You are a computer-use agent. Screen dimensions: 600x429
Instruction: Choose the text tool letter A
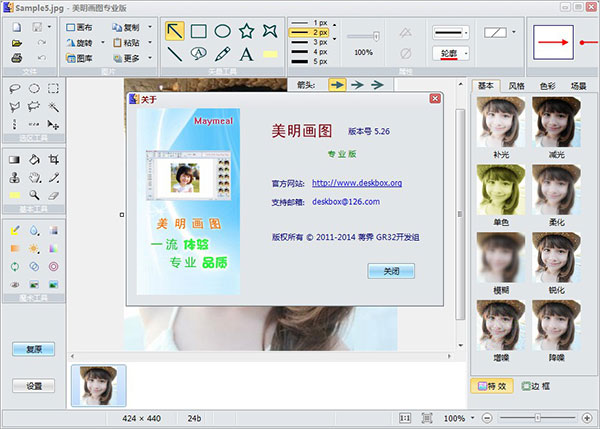point(245,53)
